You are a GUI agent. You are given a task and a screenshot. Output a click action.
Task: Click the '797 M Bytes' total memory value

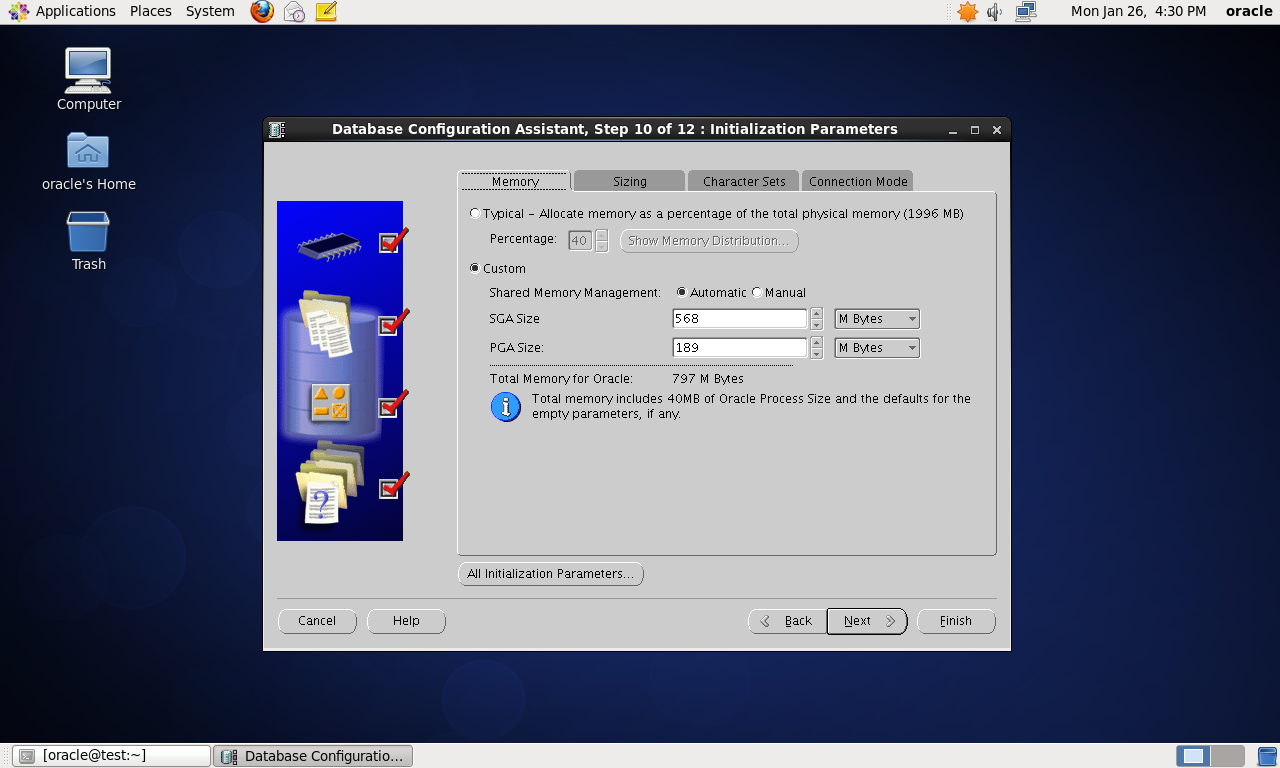pyautogui.click(x=708, y=379)
